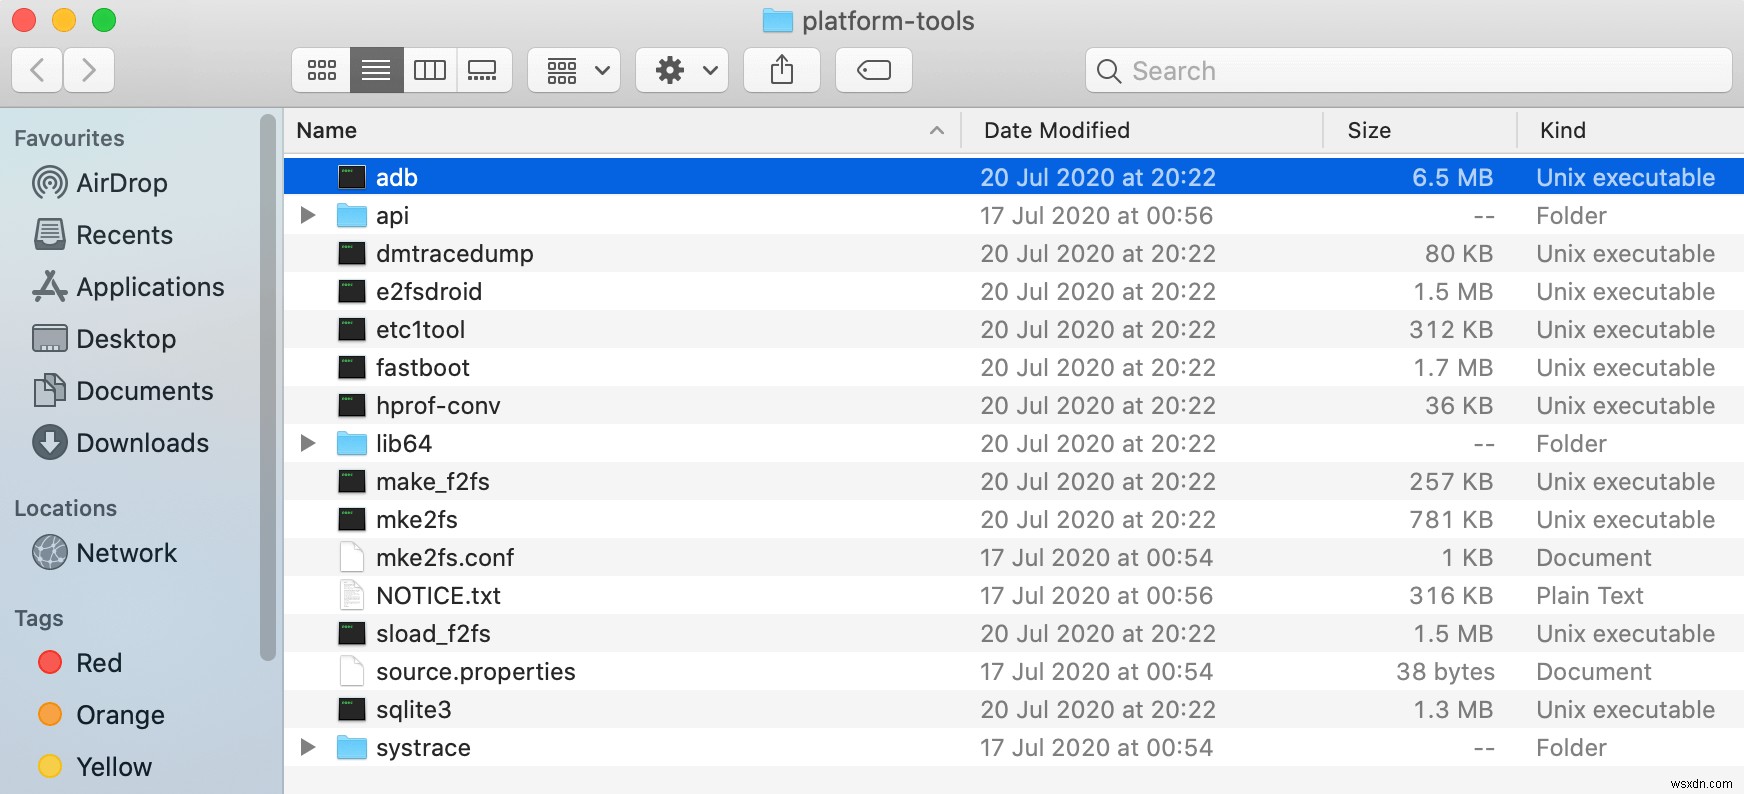Select the Network sidebar location
Viewport: 1744px width, 794px height.
(126, 553)
